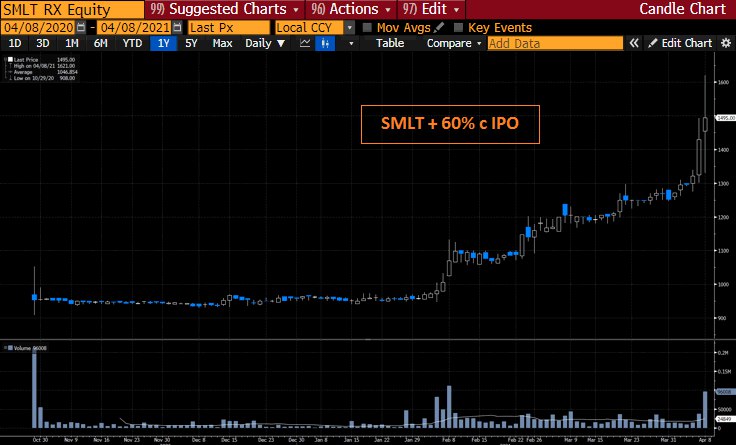Collapse the panel with double chevron icon
Viewport: 736px width, 445px height.
point(634,43)
